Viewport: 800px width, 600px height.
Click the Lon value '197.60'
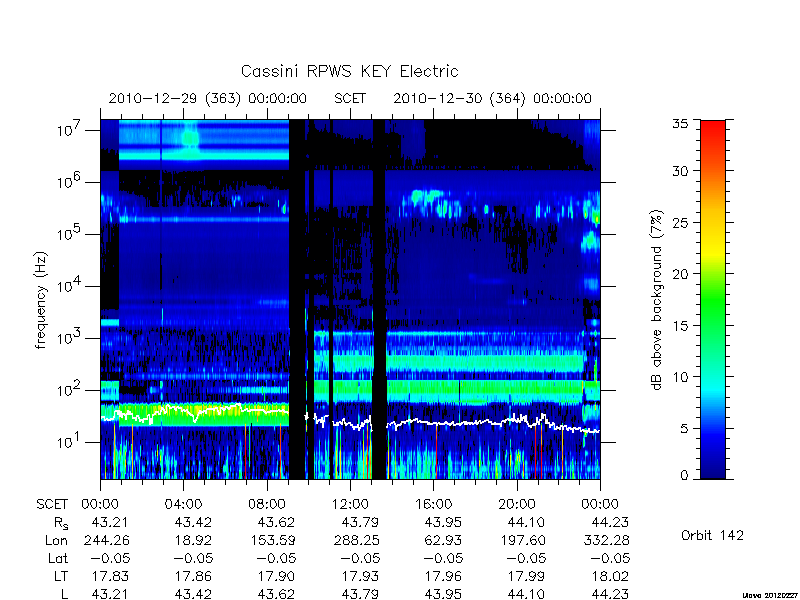pyautogui.click(x=522, y=540)
